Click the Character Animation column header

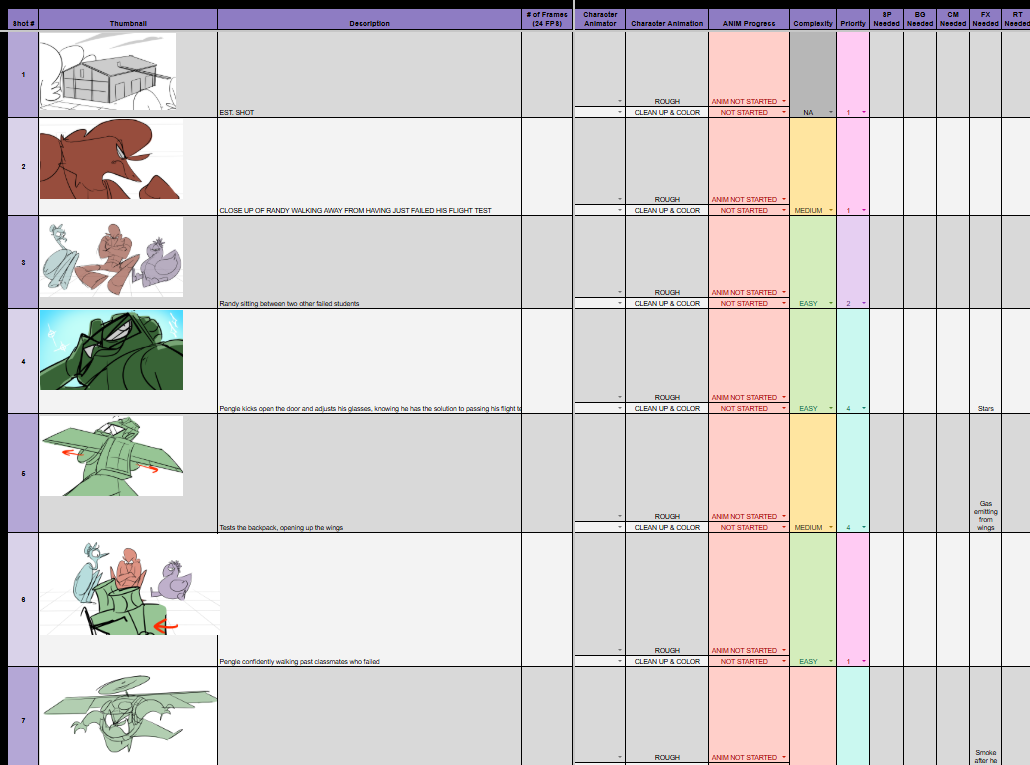(667, 19)
